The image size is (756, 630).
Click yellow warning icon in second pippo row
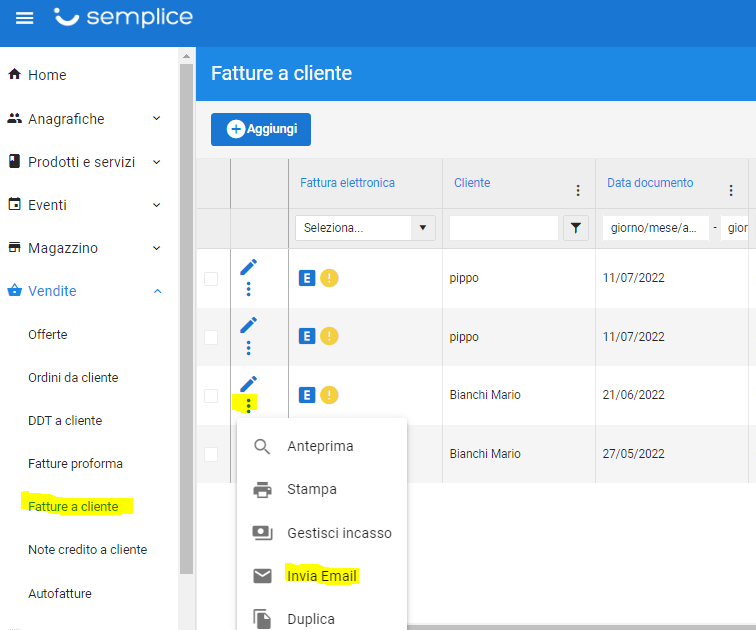(329, 336)
